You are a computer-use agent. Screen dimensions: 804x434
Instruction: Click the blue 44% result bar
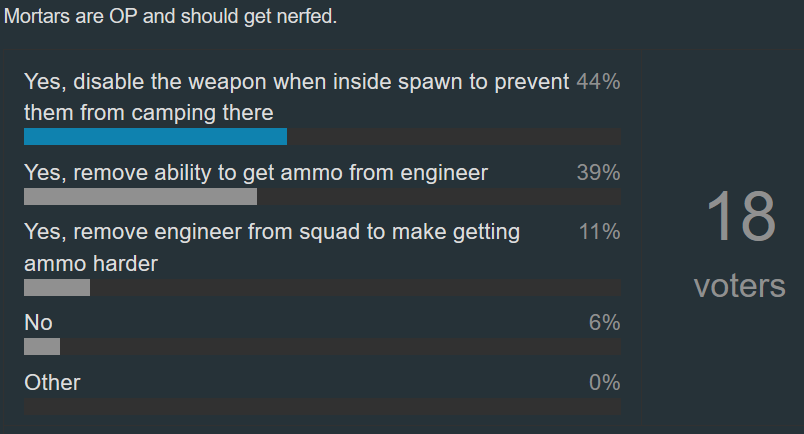[155, 137]
